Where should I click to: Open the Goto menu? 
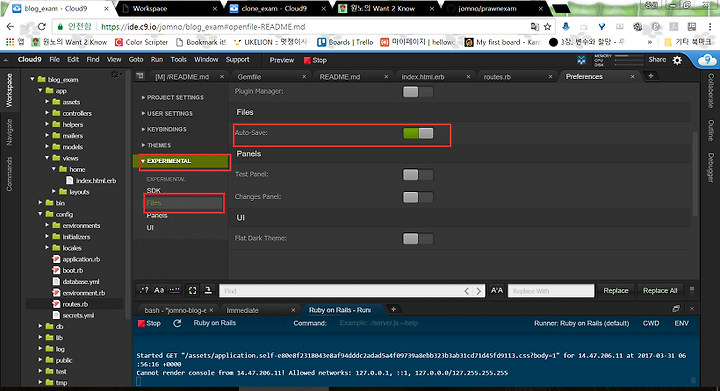tap(136, 60)
